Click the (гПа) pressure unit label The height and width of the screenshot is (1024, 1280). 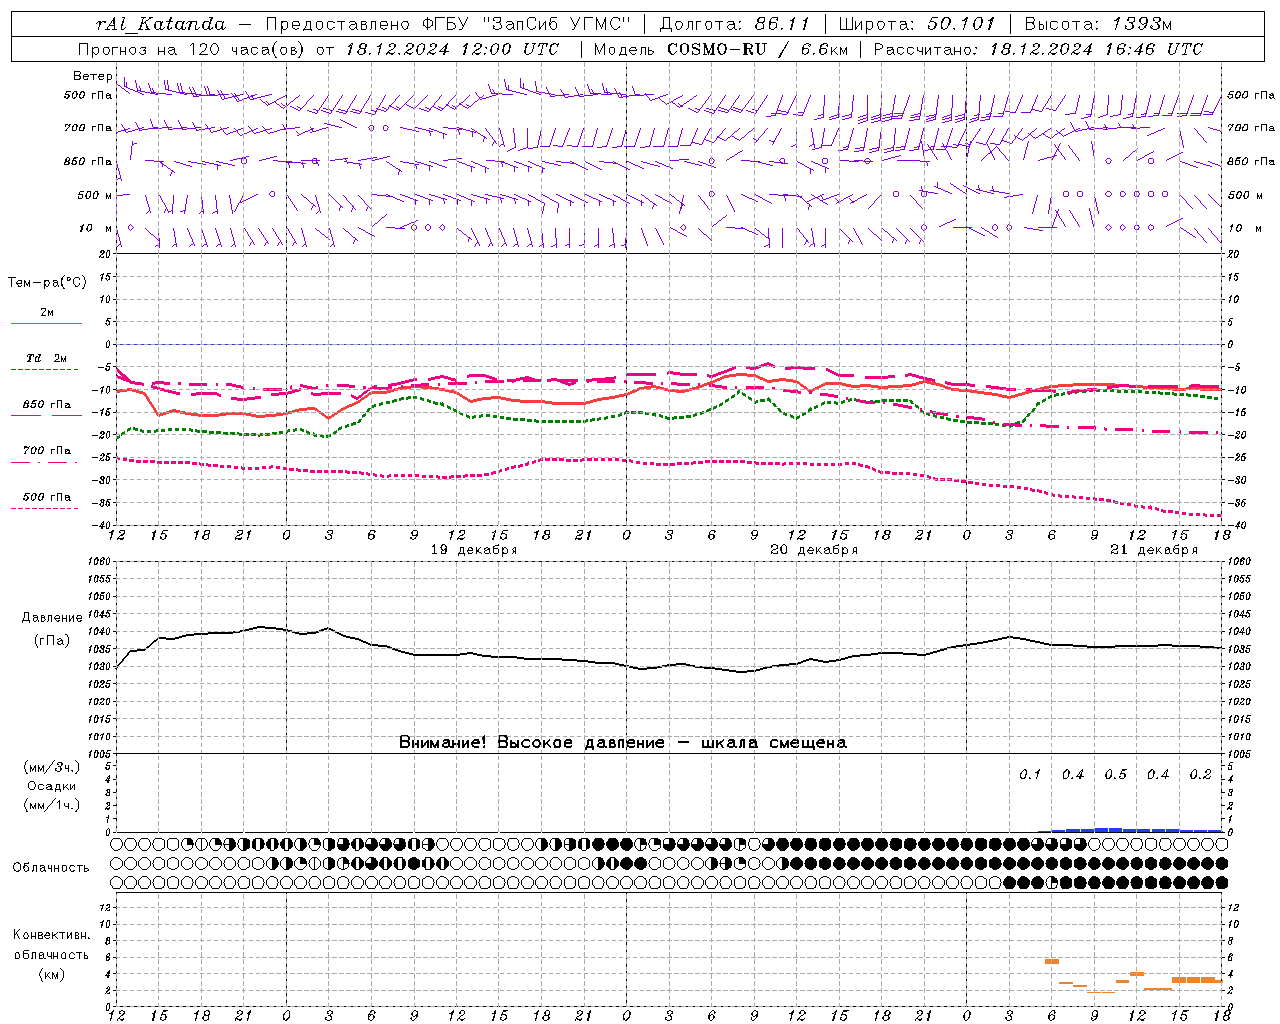[x=52, y=641]
